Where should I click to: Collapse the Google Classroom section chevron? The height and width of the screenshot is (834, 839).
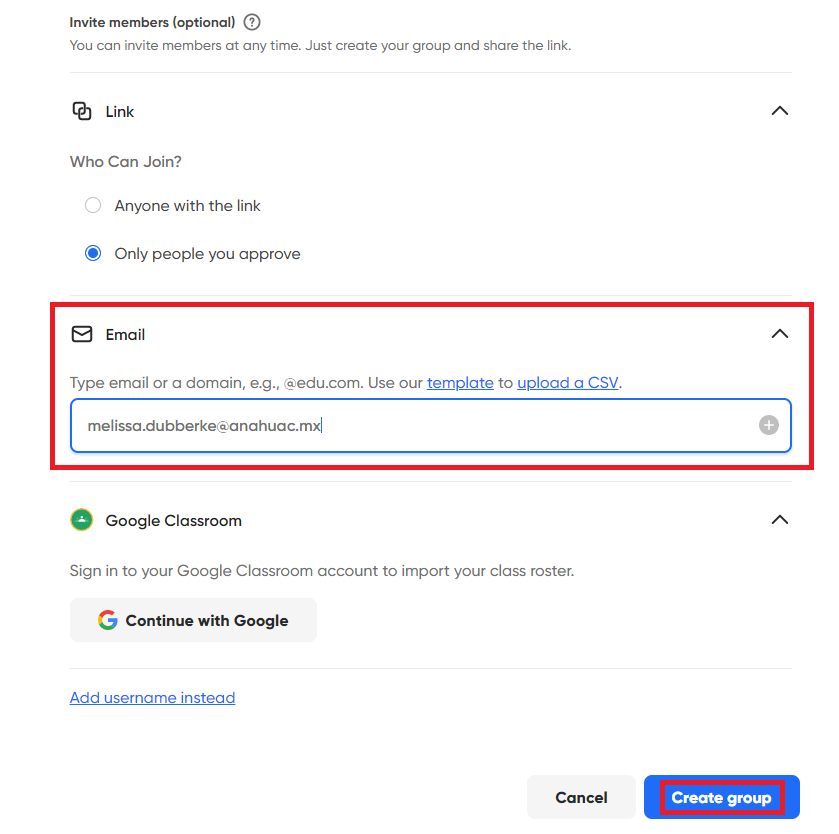[780, 520]
